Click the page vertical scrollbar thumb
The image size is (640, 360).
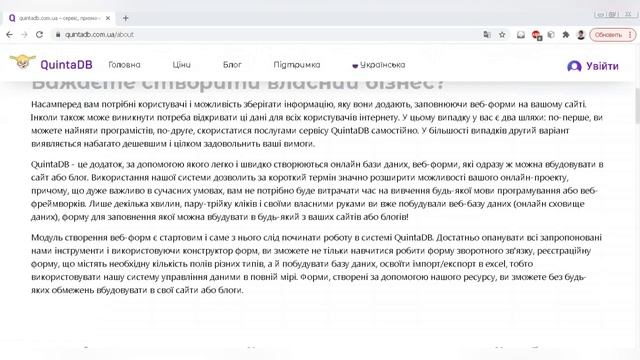[637, 105]
